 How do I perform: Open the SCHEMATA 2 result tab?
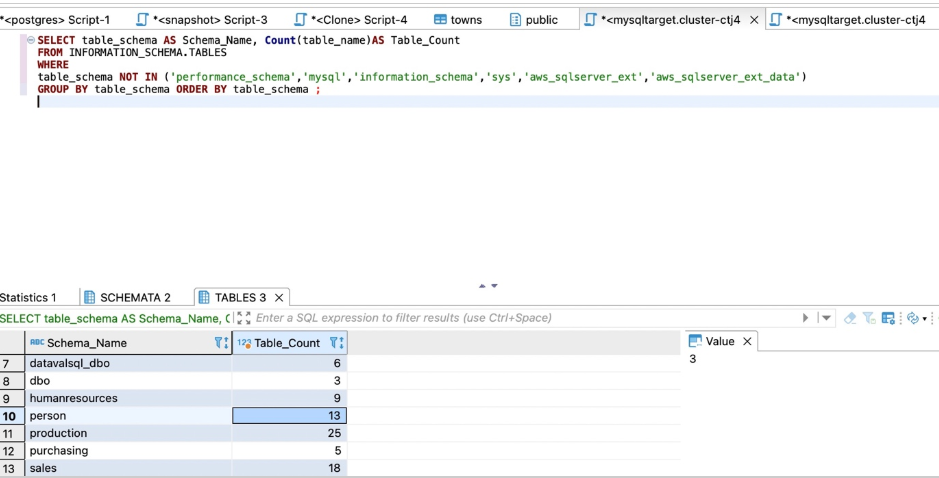pos(128,298)
